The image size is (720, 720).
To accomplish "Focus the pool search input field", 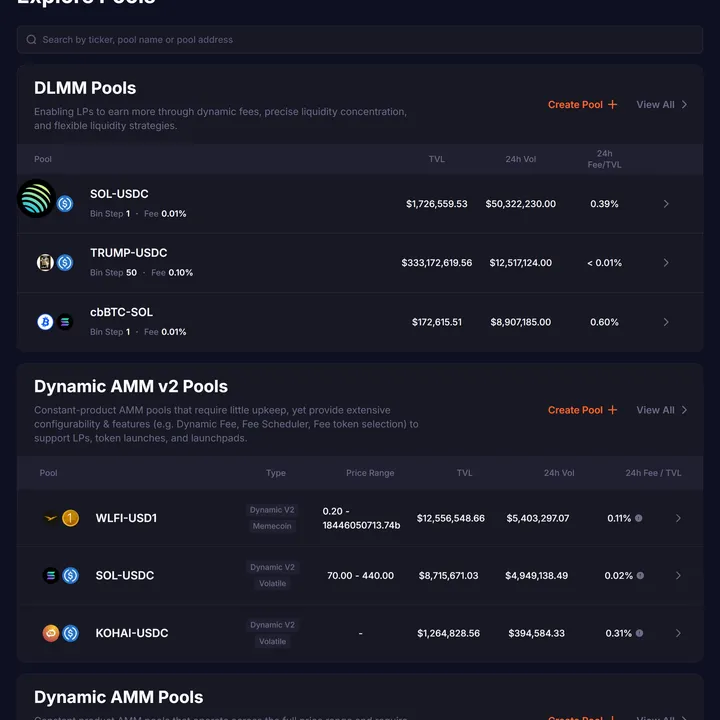I will click(x=360, y=40).
